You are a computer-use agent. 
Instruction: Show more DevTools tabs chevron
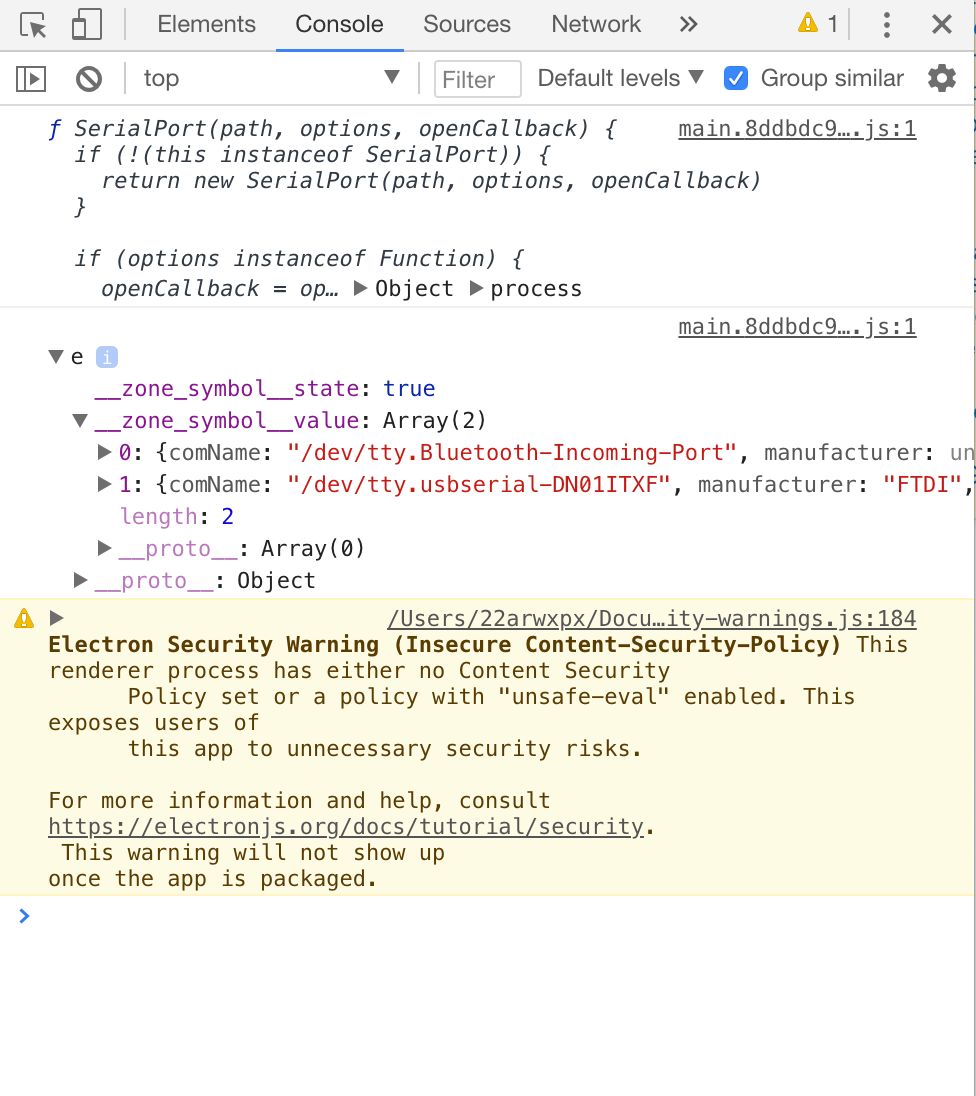click(689, 24)
